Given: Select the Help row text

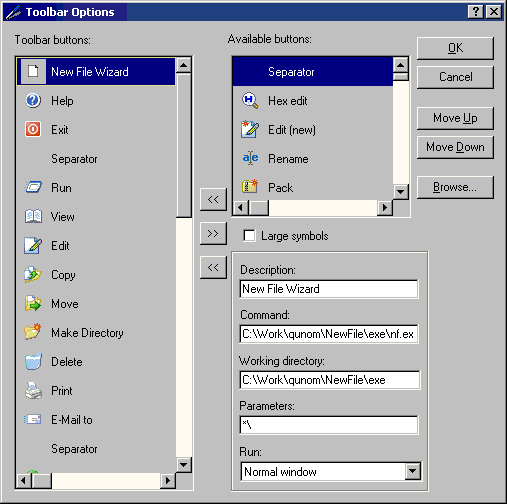Looking at the screenshot, I should pyautogui.click(x=62, y=101).
